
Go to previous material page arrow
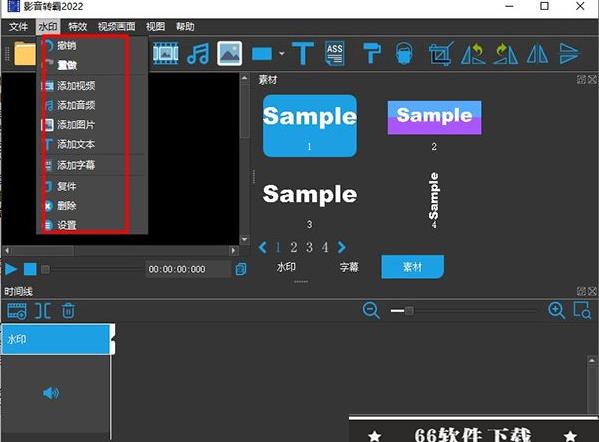tap(262, 248)
